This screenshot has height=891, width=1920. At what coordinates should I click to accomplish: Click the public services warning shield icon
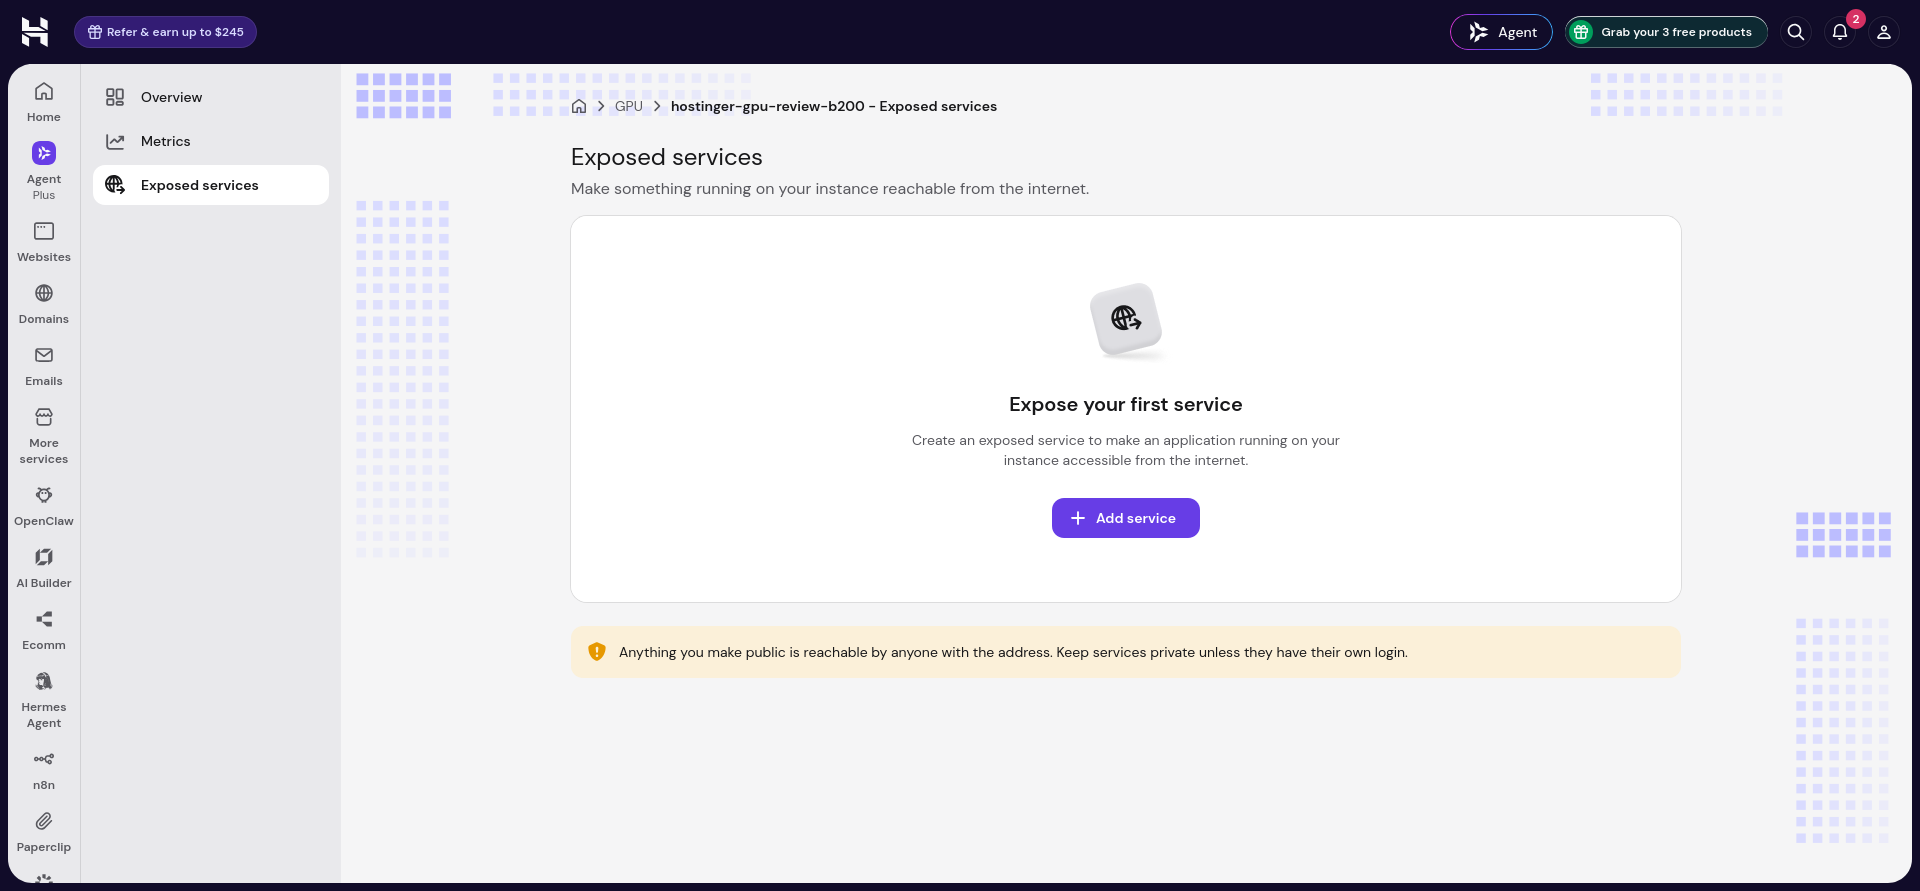597,652
